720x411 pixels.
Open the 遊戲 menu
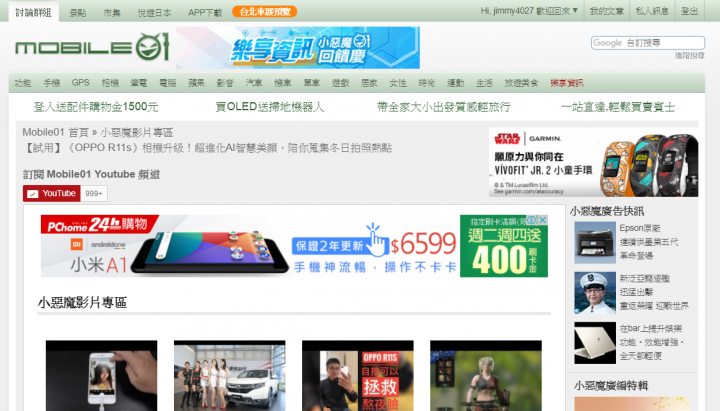point(340,83)
